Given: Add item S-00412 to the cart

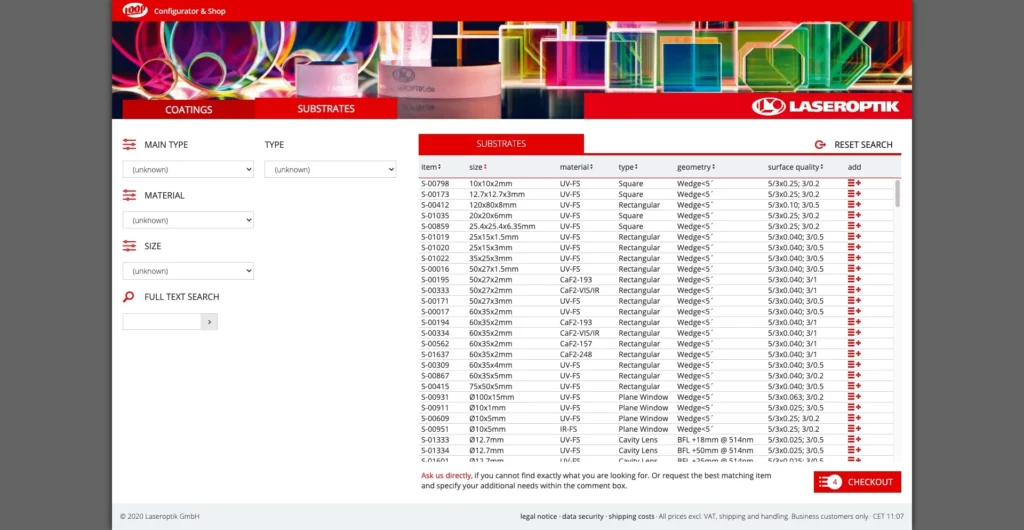Looking at the screenshot, I should coord(854,205).
